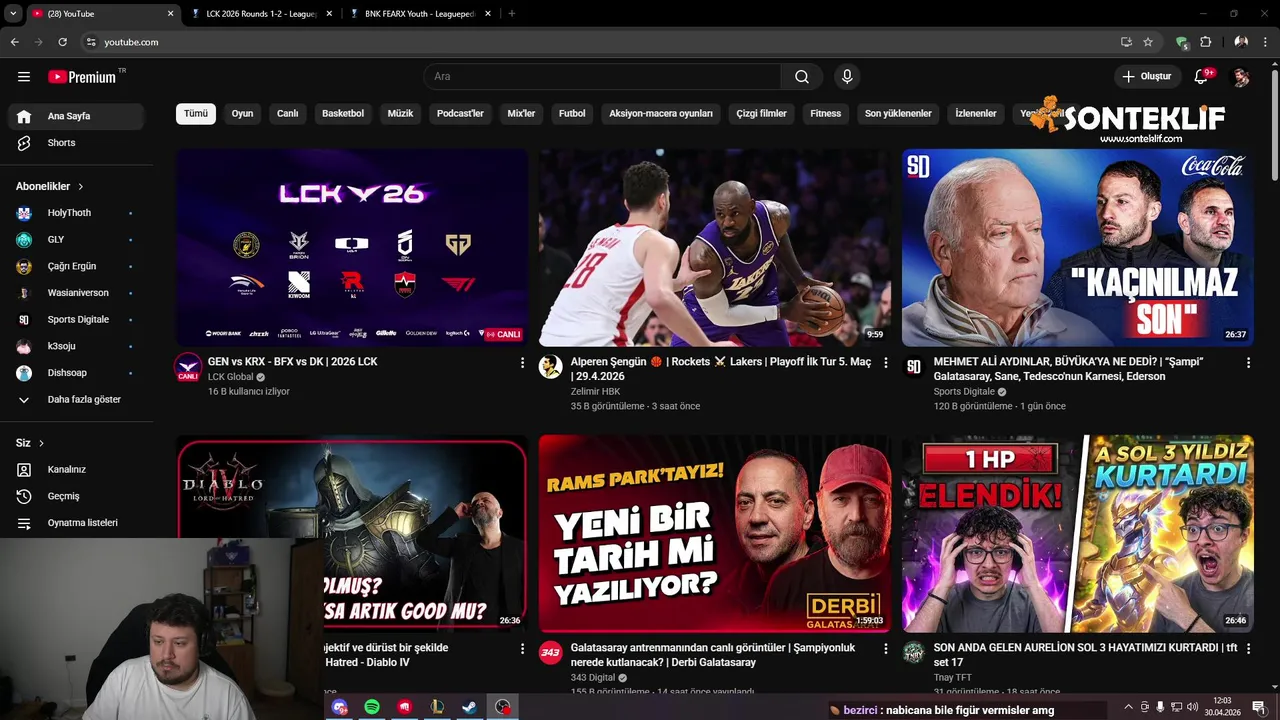Expand the Abonelikler section
1280x720 pixels.
tap(50, 187)
